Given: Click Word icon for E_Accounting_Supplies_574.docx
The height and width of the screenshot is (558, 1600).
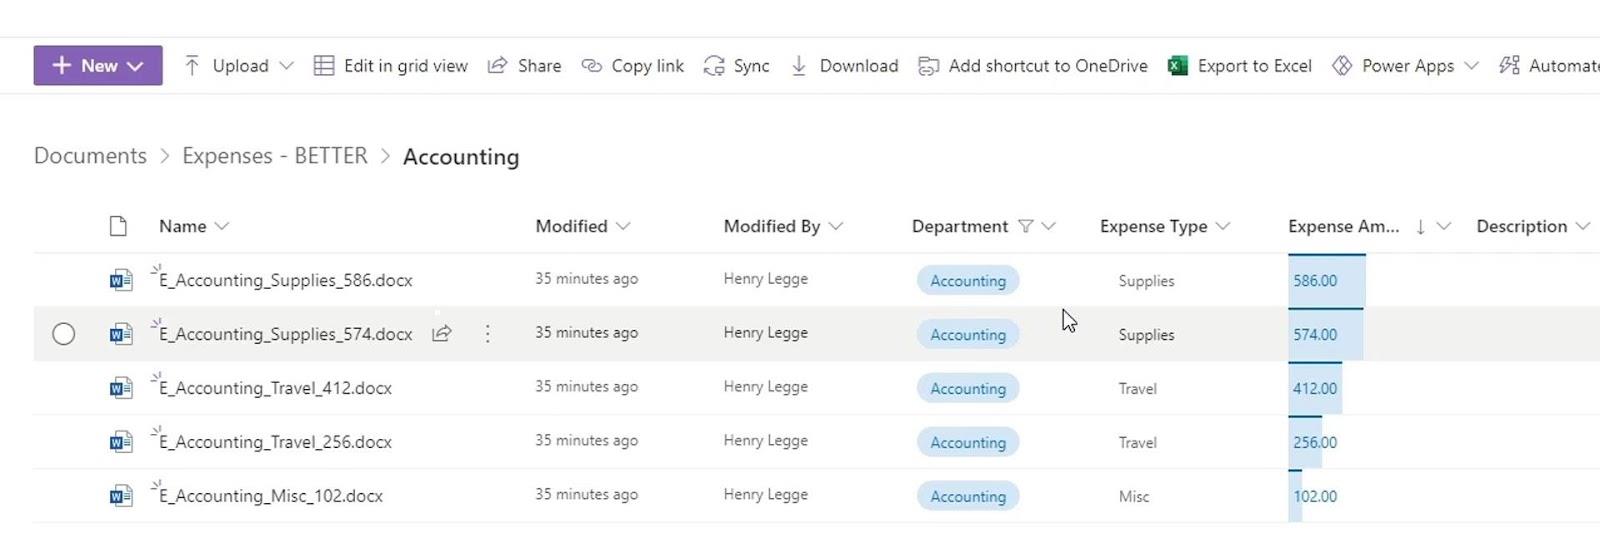Looking at the screenshot, I should point(121,335).
